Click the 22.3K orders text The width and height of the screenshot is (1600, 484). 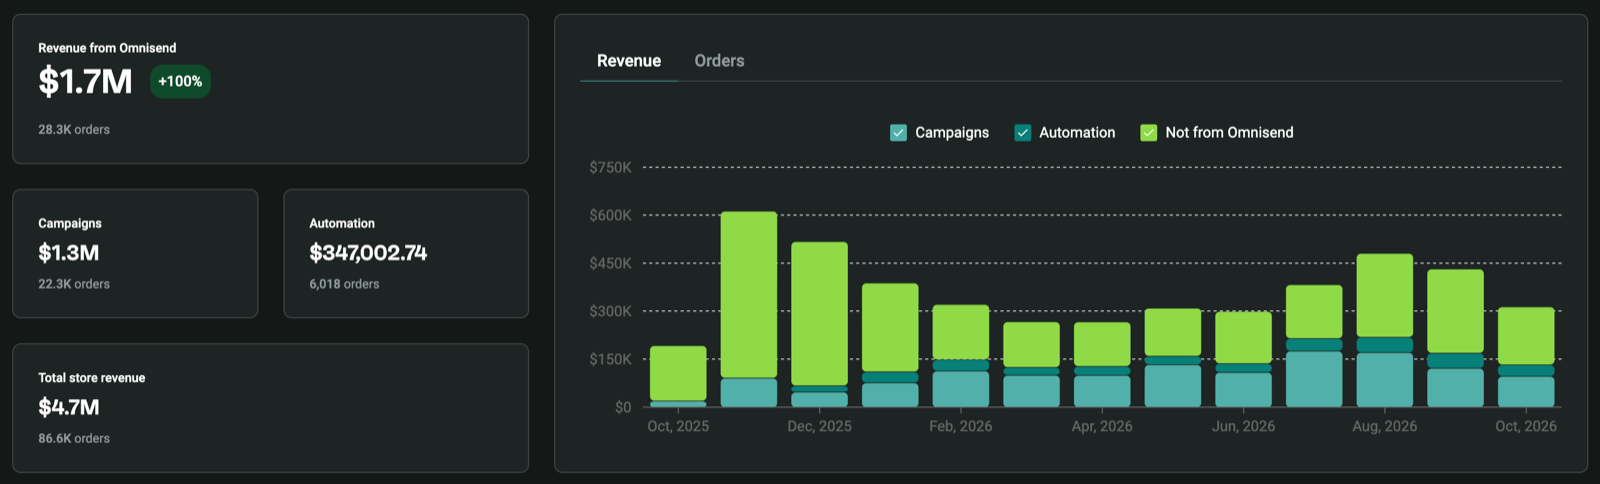[x=74, y=284]
